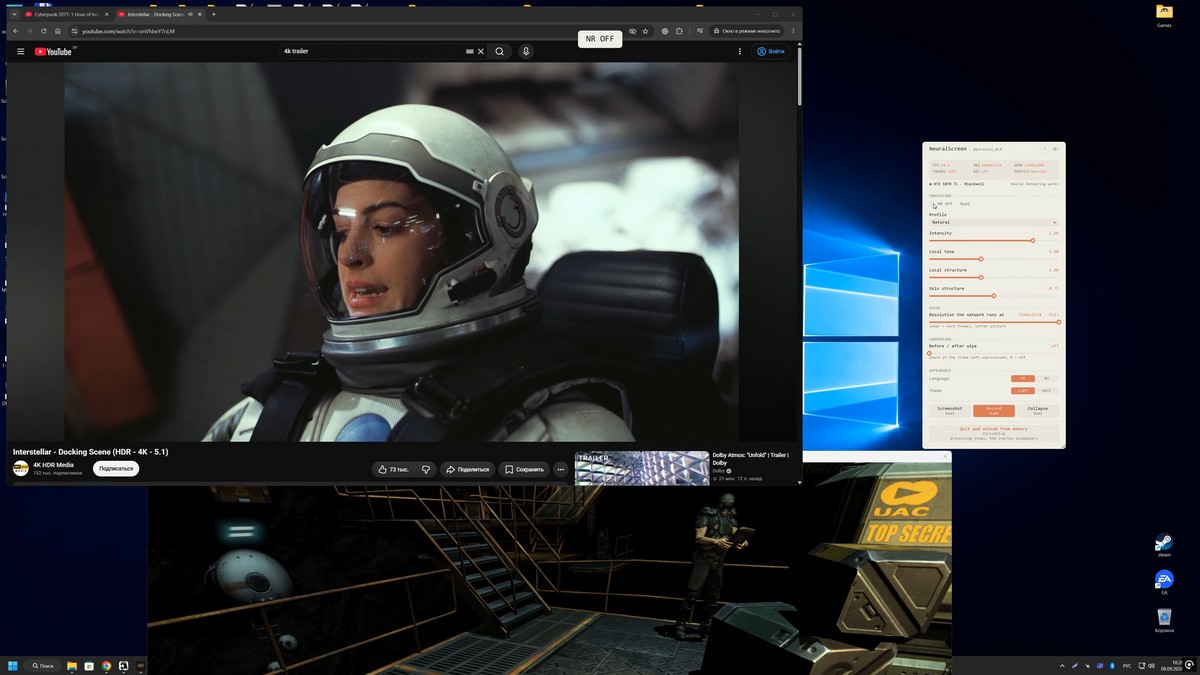Clear the YouTube search box text
The height and width of the screenshot is (675, 1200).
(480, 51)
